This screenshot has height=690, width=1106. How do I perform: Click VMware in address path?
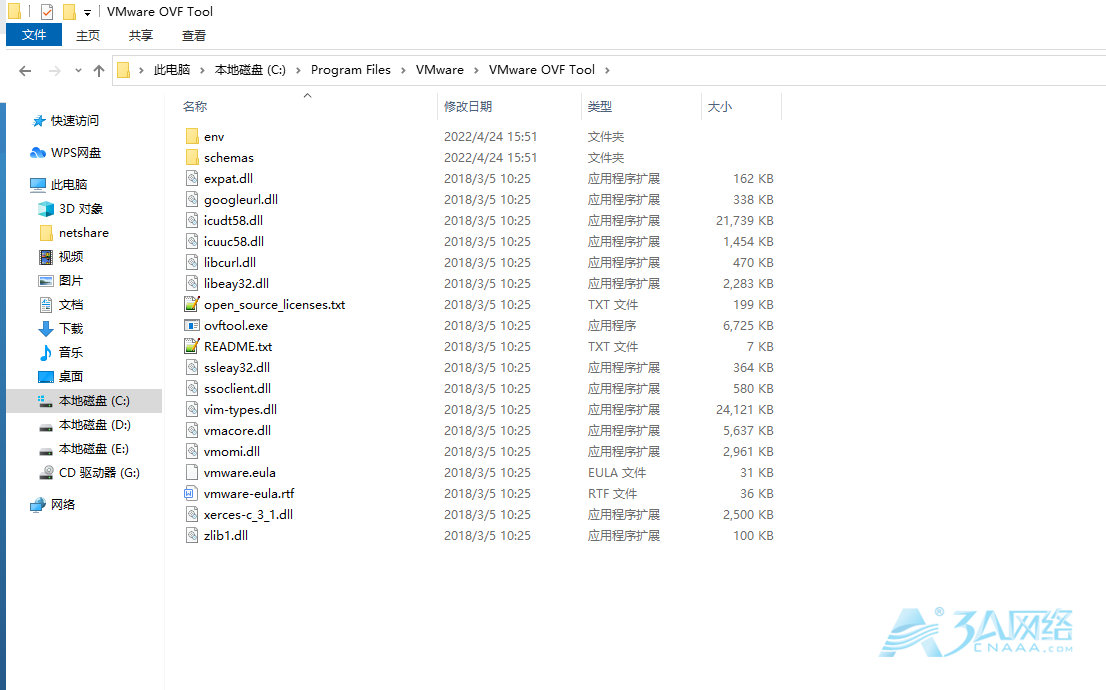point(439,70)
